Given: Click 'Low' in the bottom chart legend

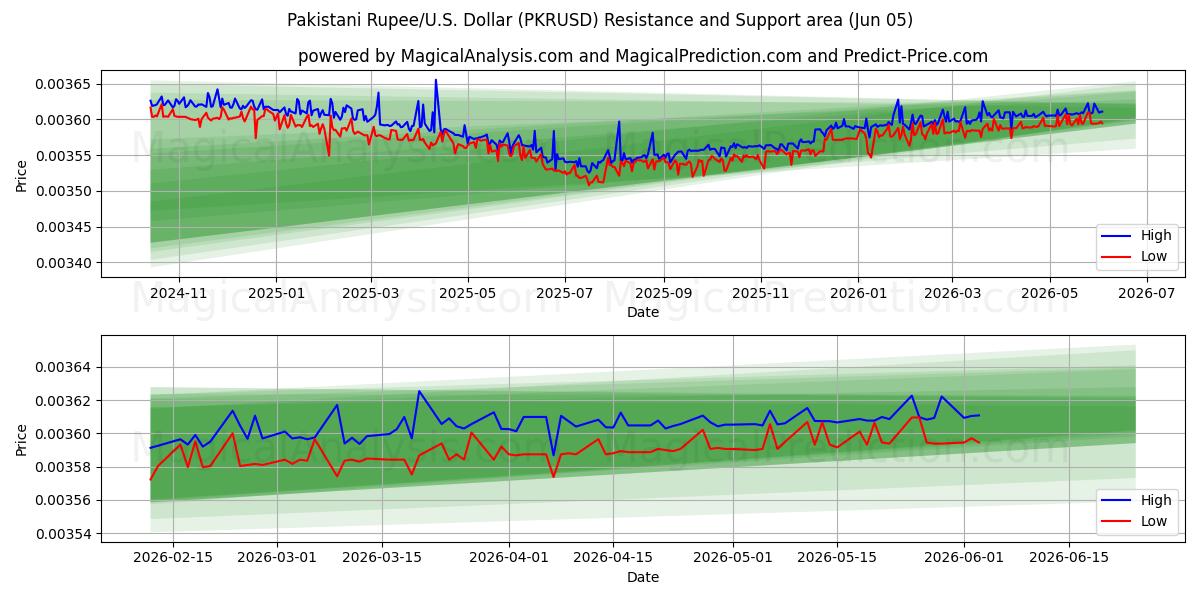Looking at the screenshot, I should click(x=1154, y=521).
